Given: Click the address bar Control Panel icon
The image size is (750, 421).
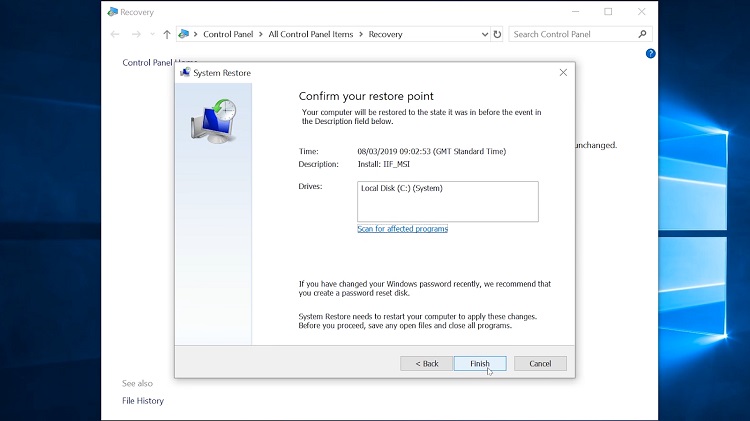Looking at the screenshot, I should tap(184, 34).
